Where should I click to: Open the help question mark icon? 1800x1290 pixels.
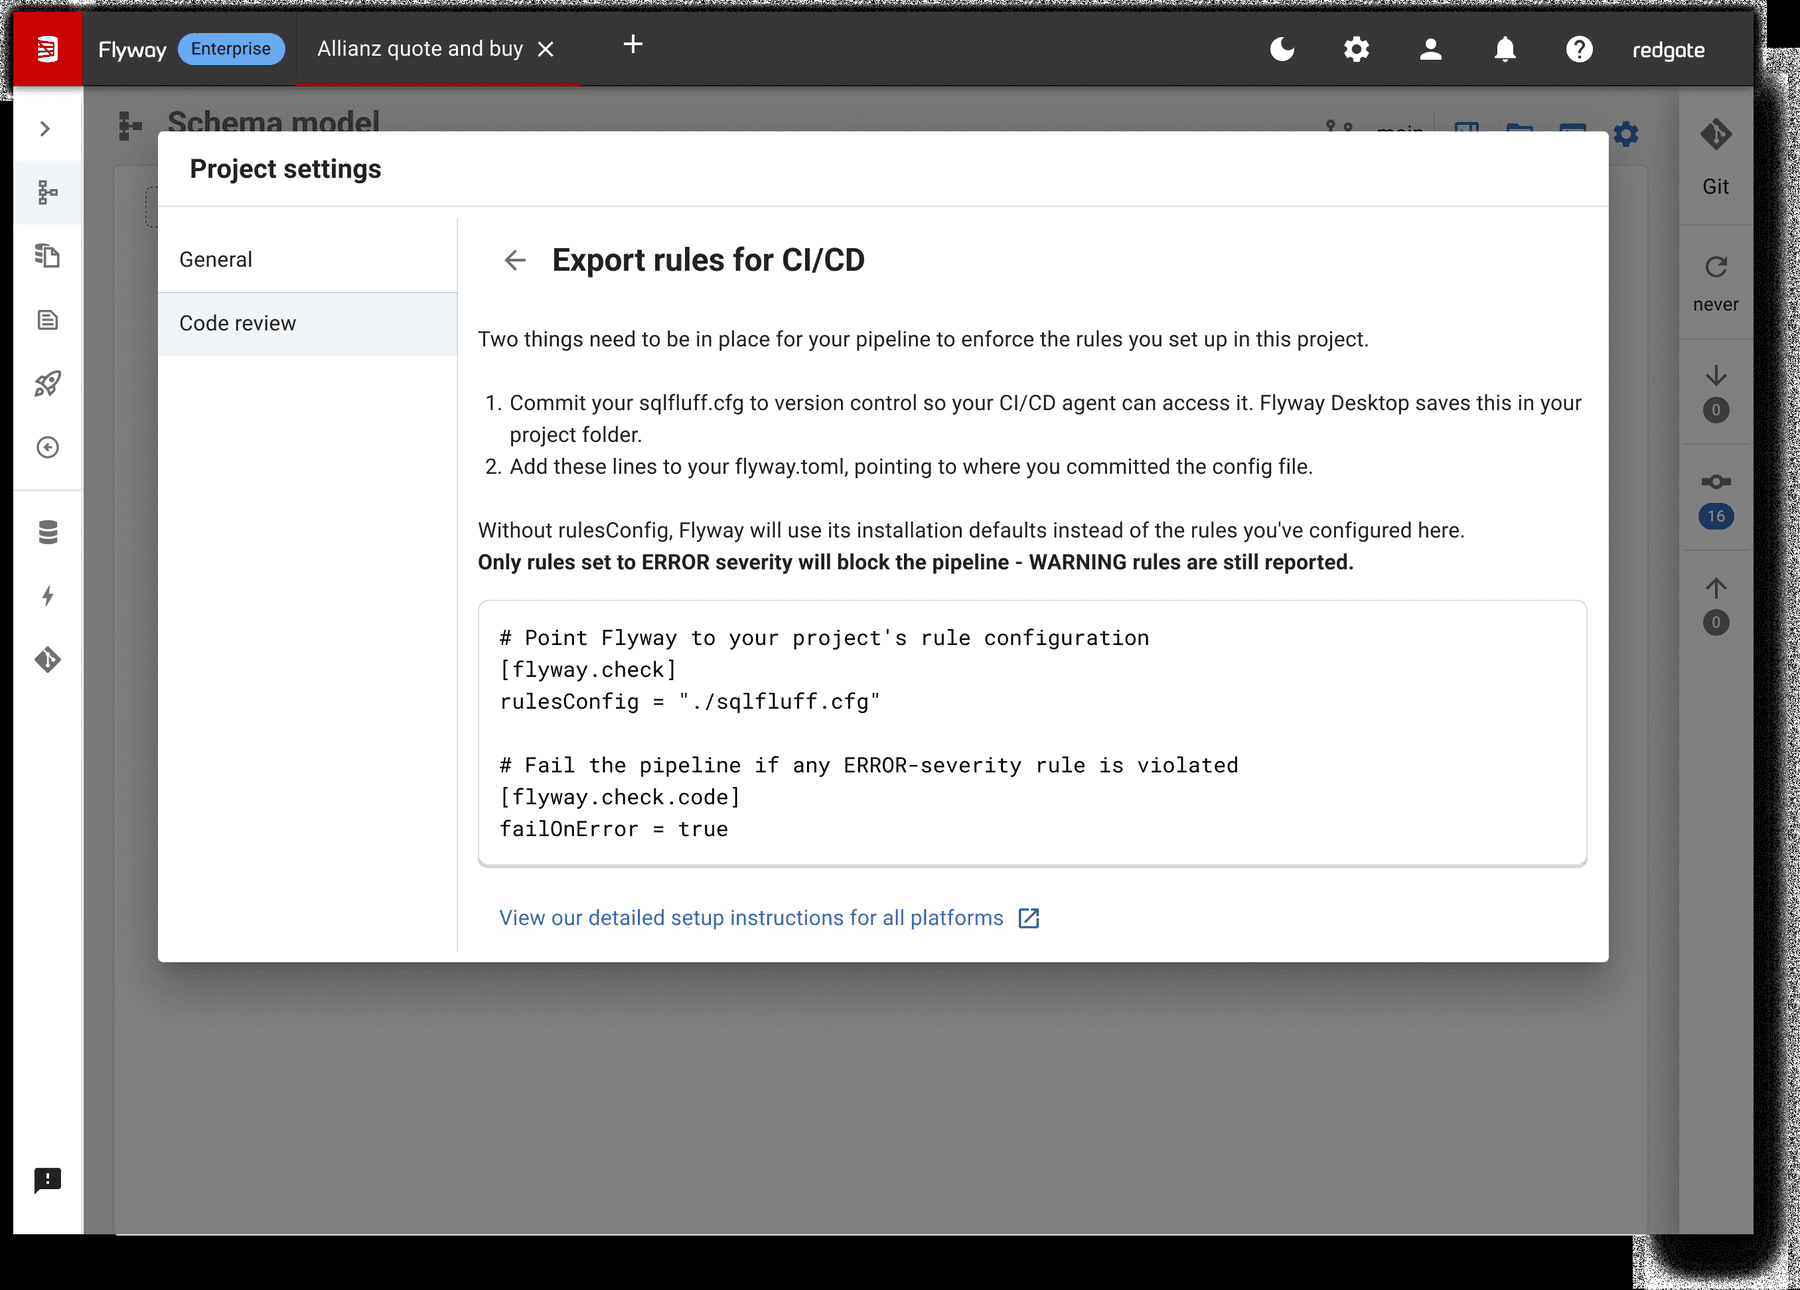point(1579,49)
